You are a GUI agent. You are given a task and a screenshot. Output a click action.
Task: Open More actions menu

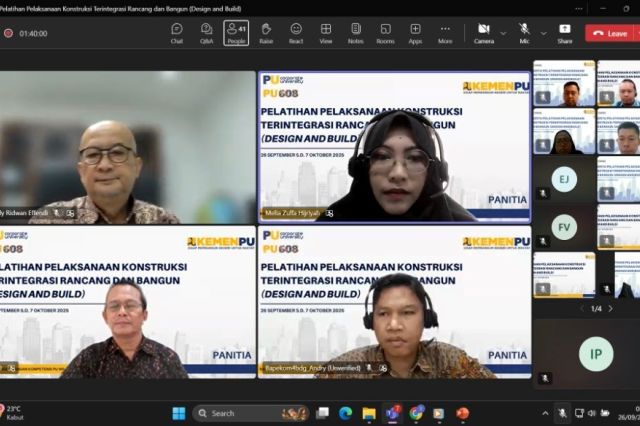pyautogui.click(x=445, y=33)
